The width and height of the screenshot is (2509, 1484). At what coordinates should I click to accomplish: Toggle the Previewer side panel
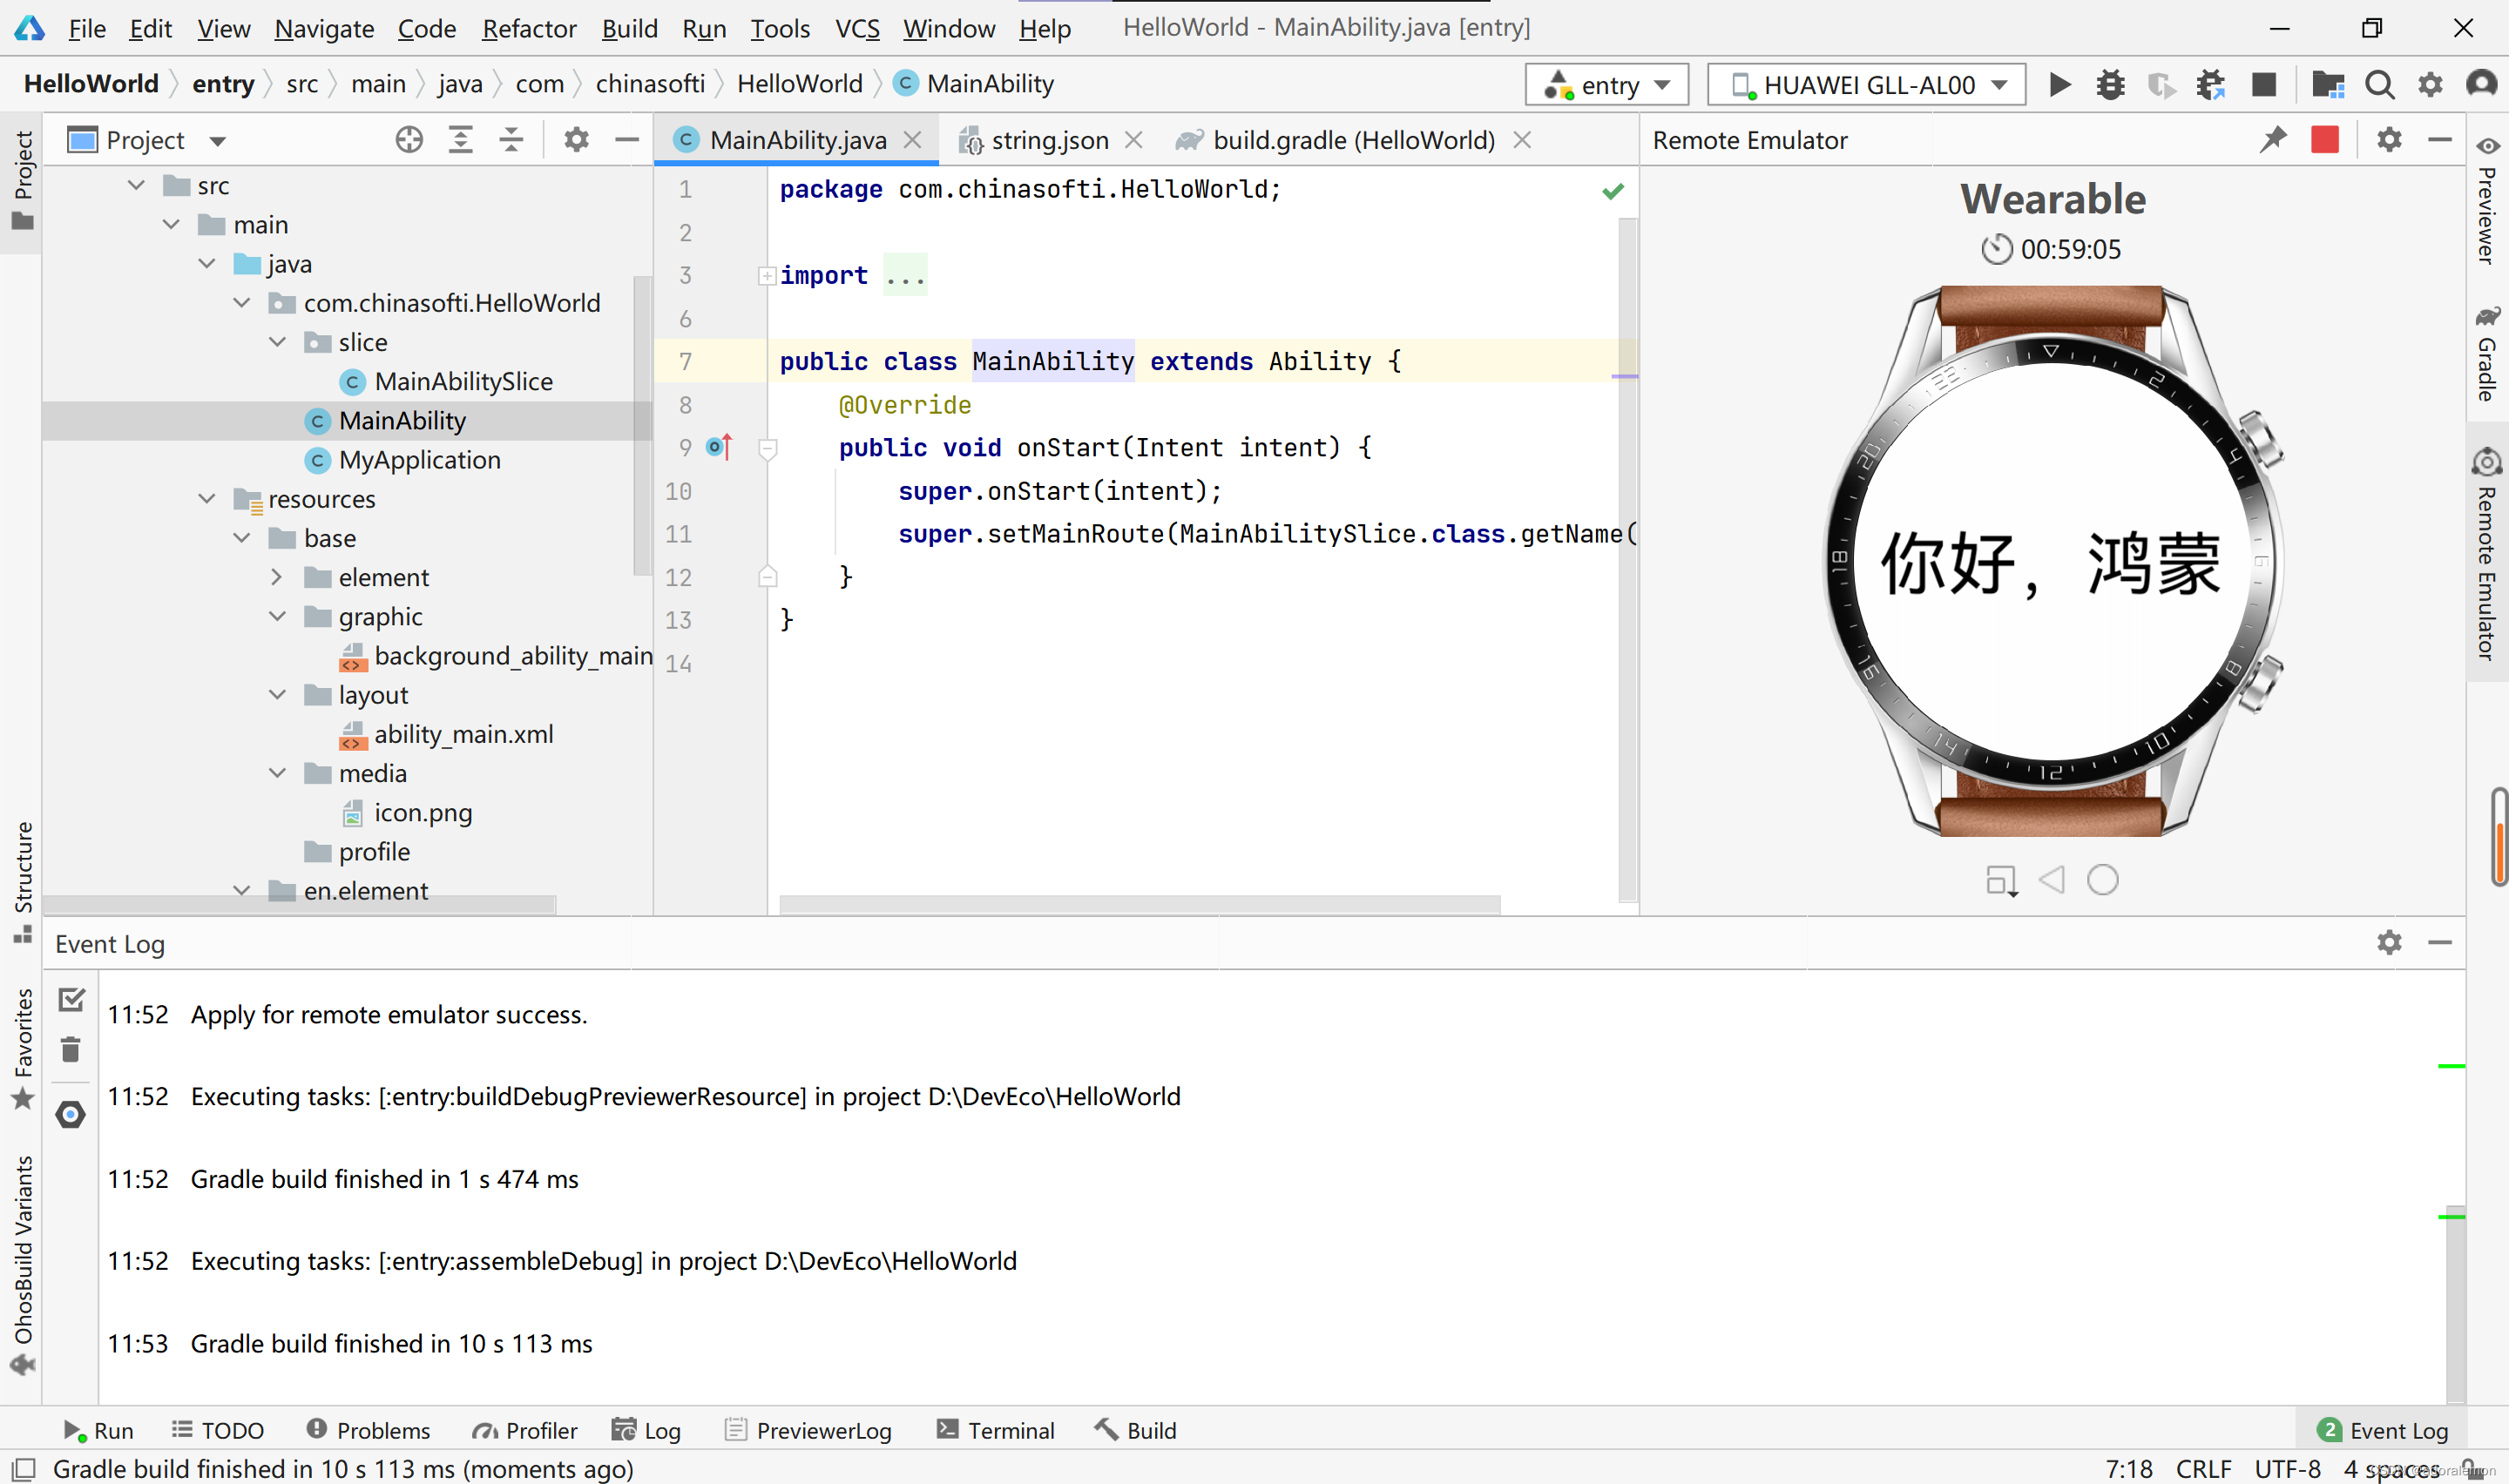(x=2488, y=200)
